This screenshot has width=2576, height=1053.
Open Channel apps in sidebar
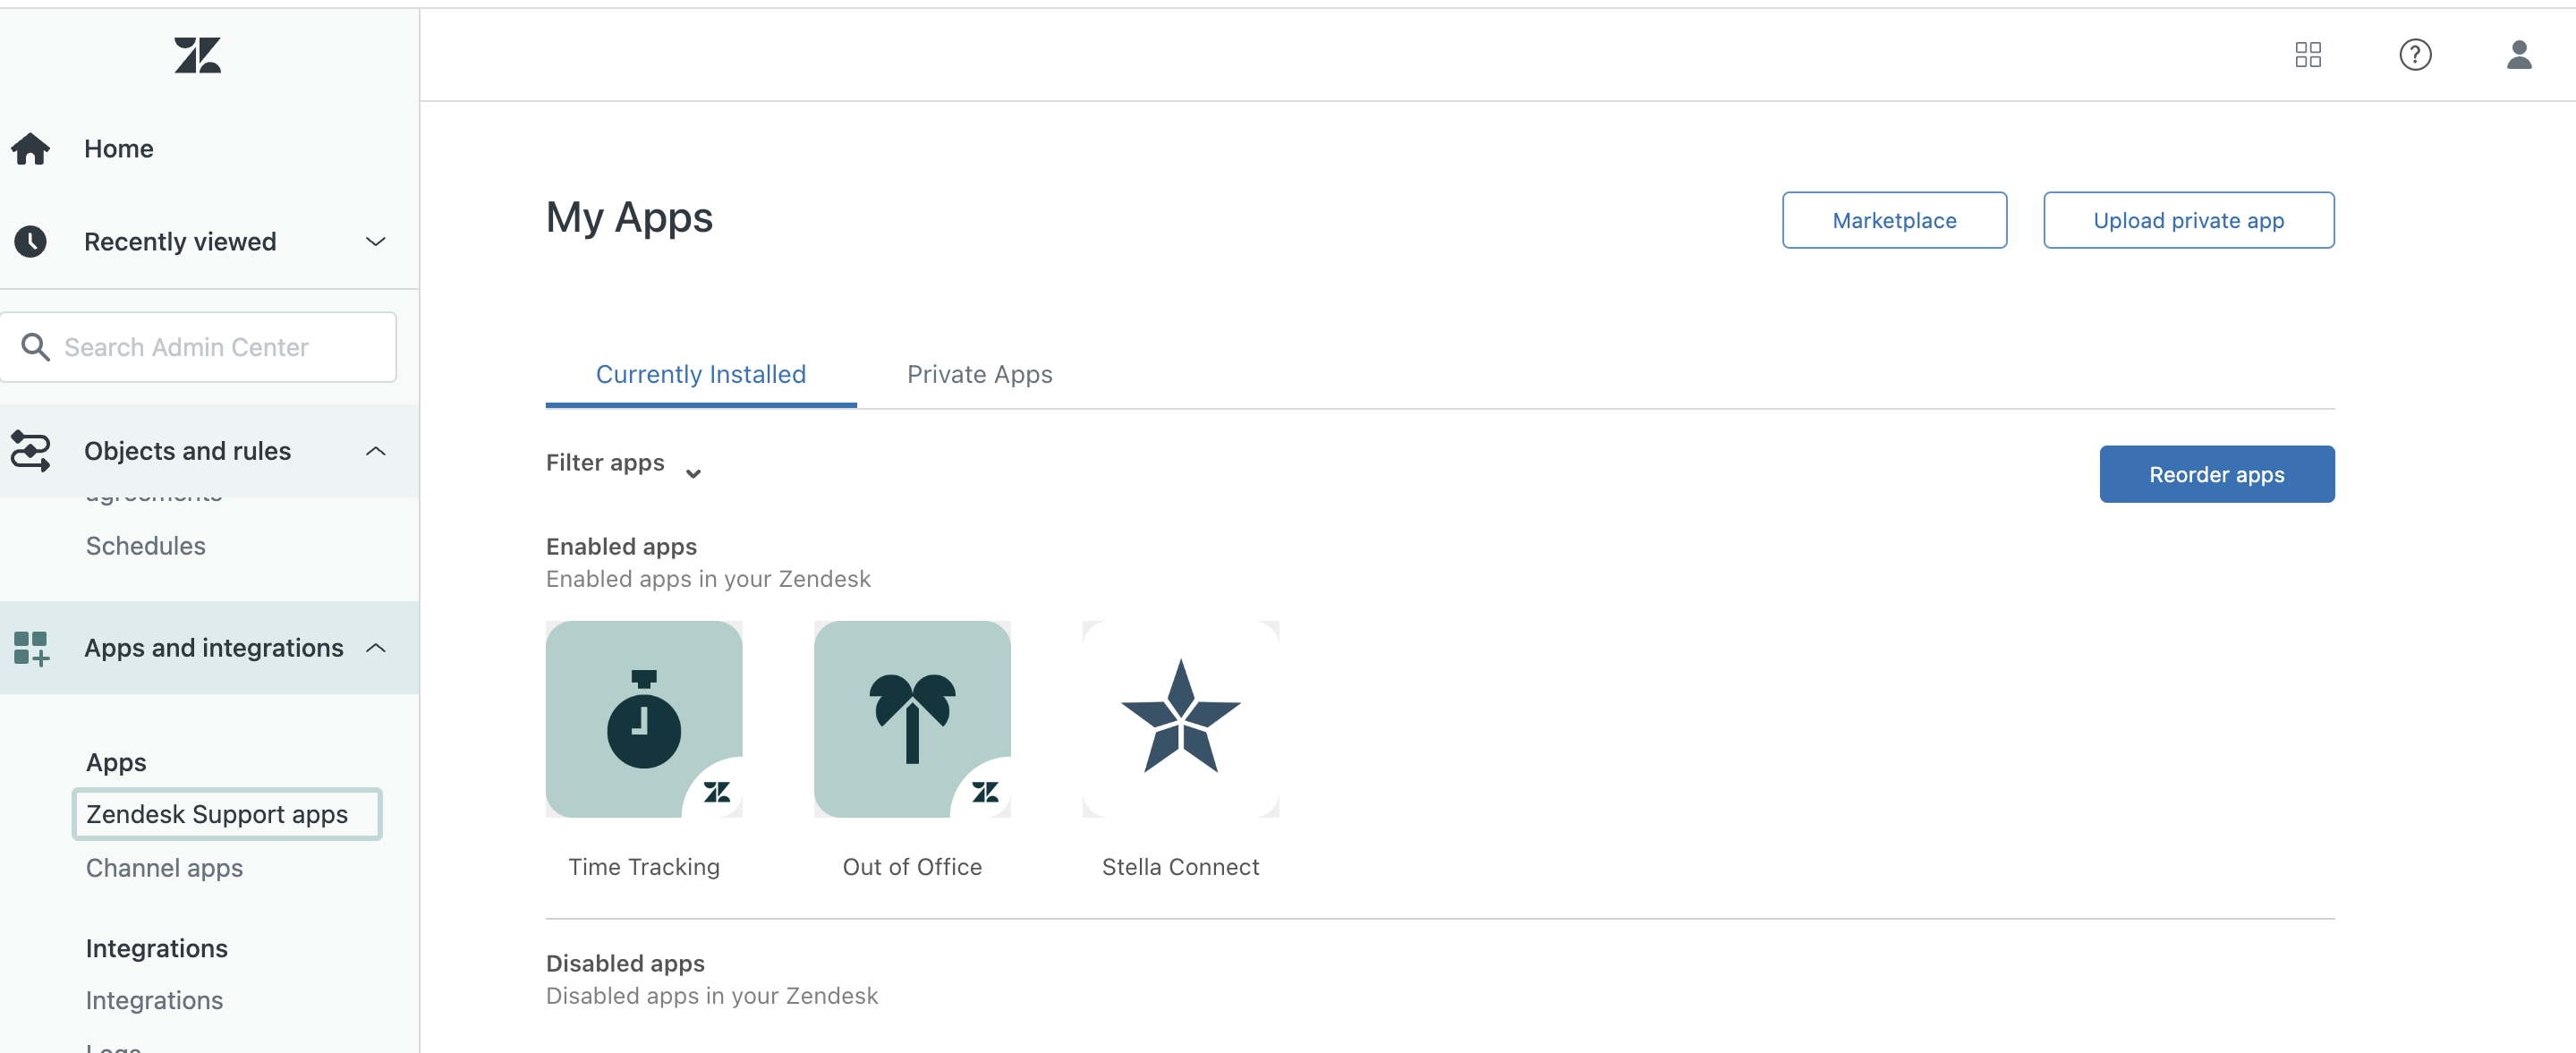coord(164,868)
